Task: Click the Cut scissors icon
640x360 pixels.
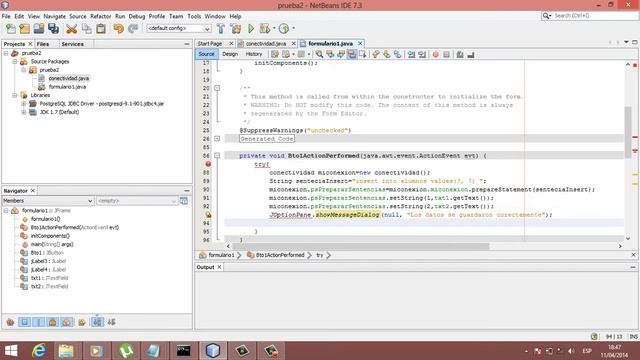Action: (71, 29)
